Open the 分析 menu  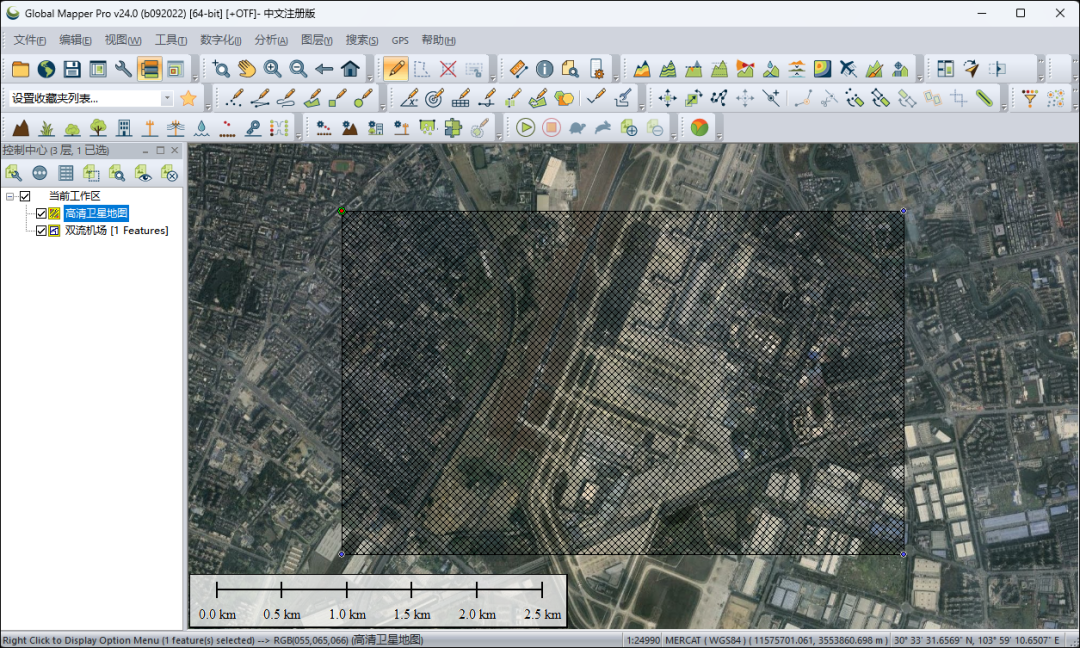tap(270, 40)
